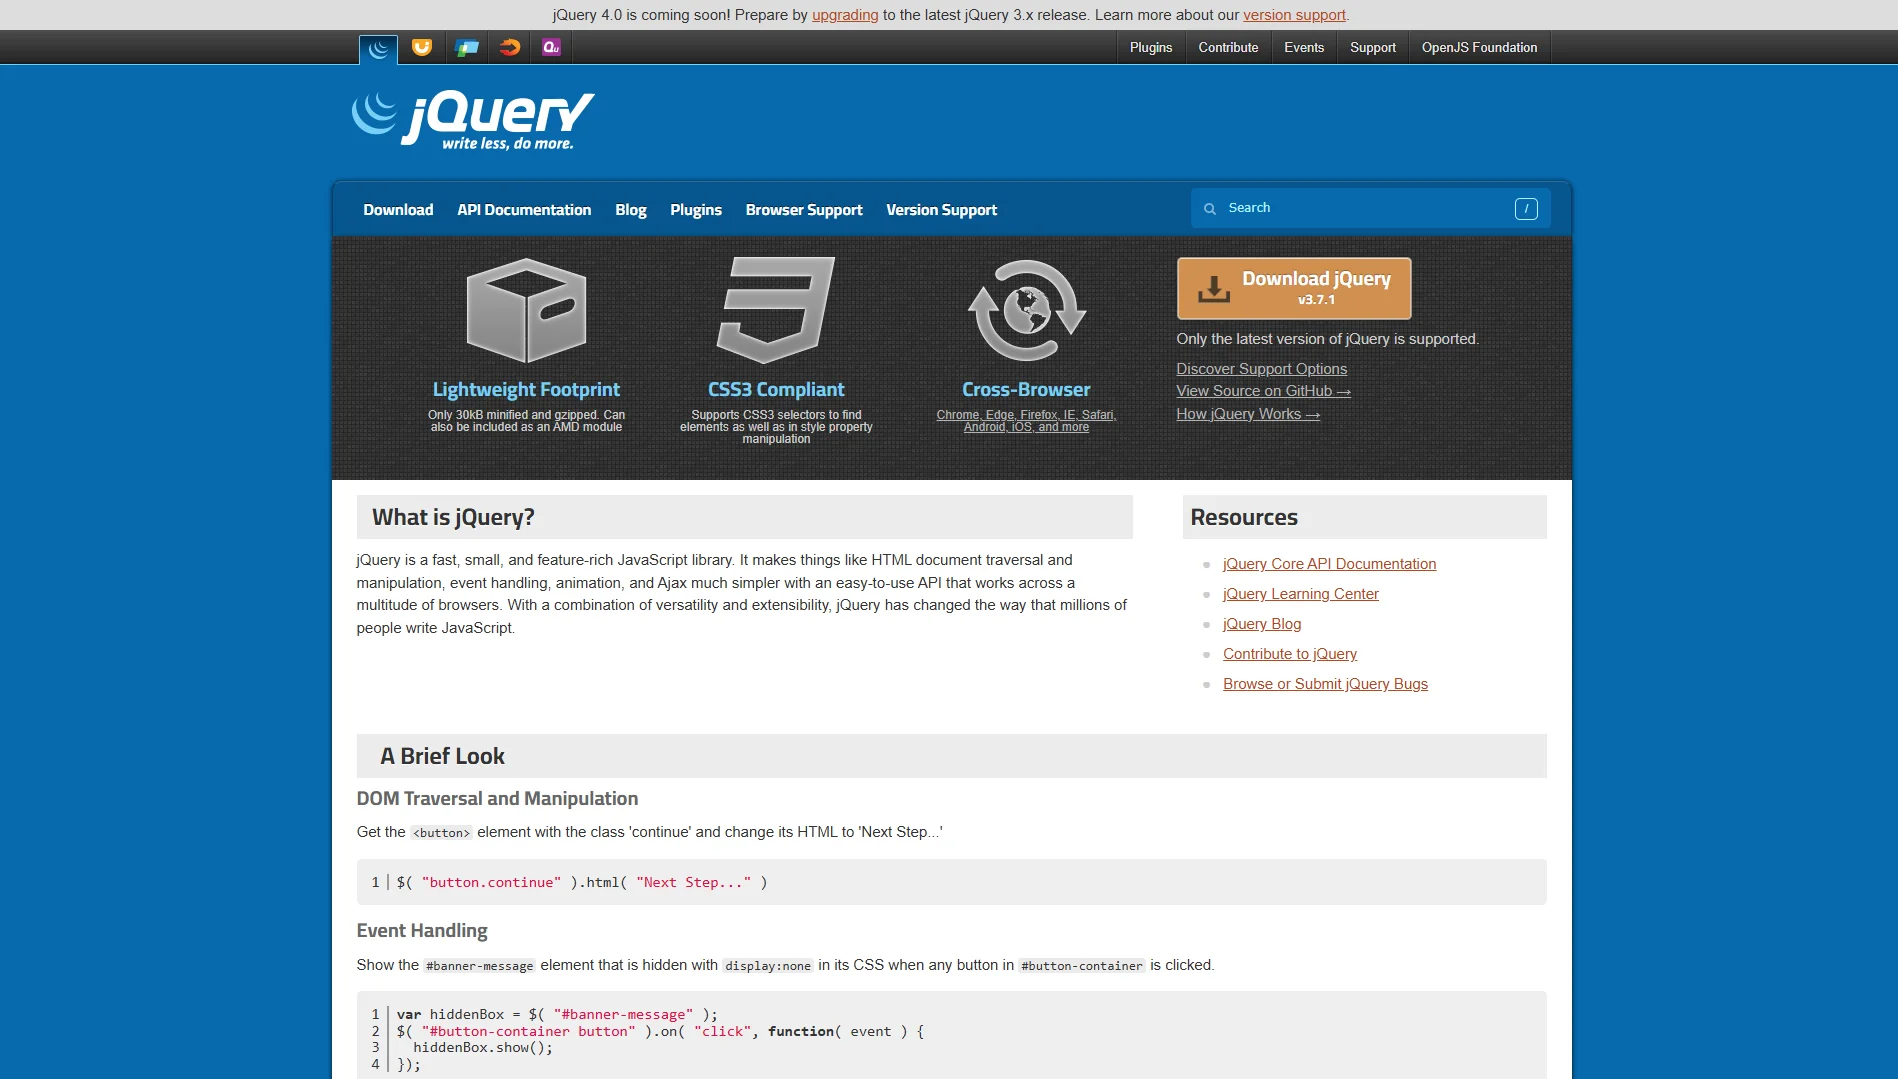Open Browse or Submit jQuery Bugs link
Screen dimensions: 1898x1079
point(1325,684)
